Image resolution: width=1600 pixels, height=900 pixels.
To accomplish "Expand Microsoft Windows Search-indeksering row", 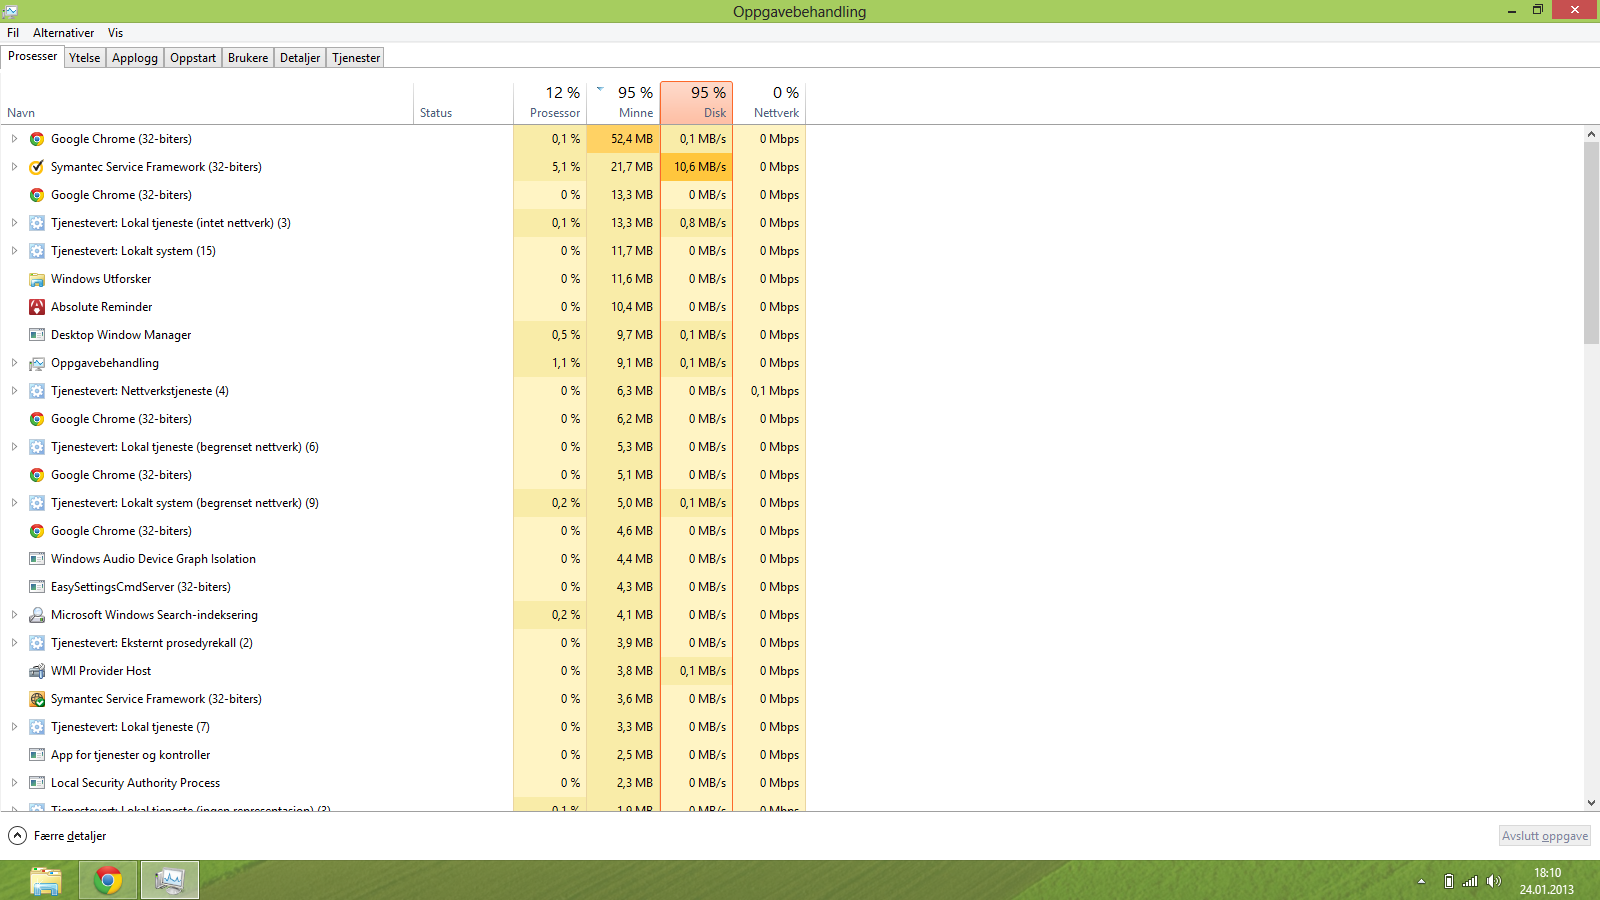I will click(x=14, y=615).
